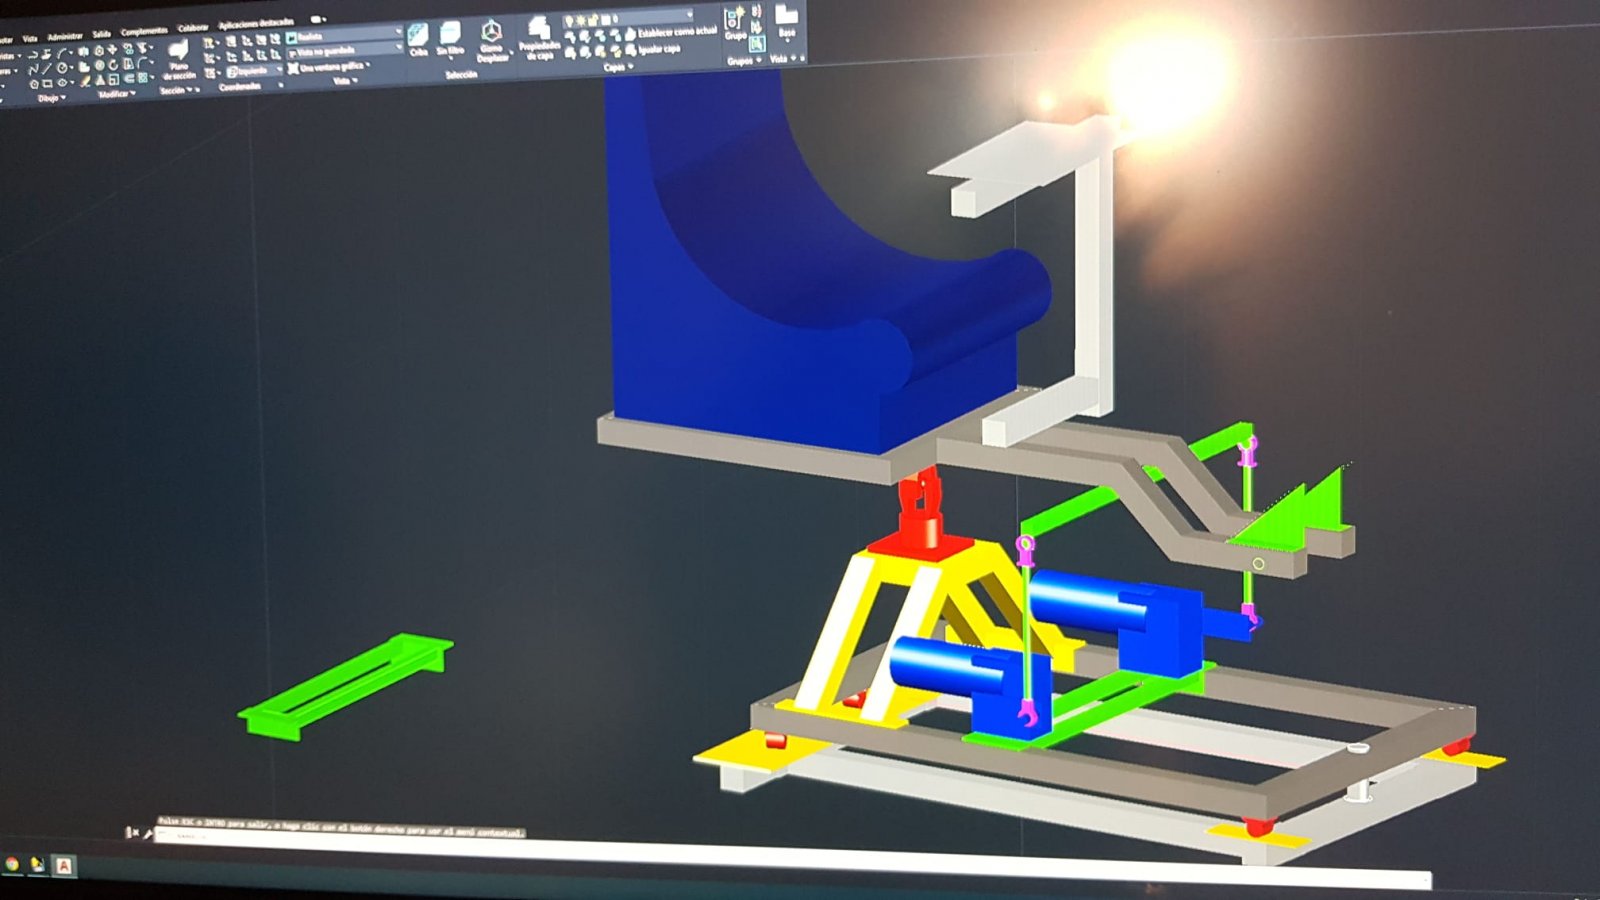Open Chrome from the taskbar
The height and width of the screenshot is (900, 1600).
tap(12, 864)
